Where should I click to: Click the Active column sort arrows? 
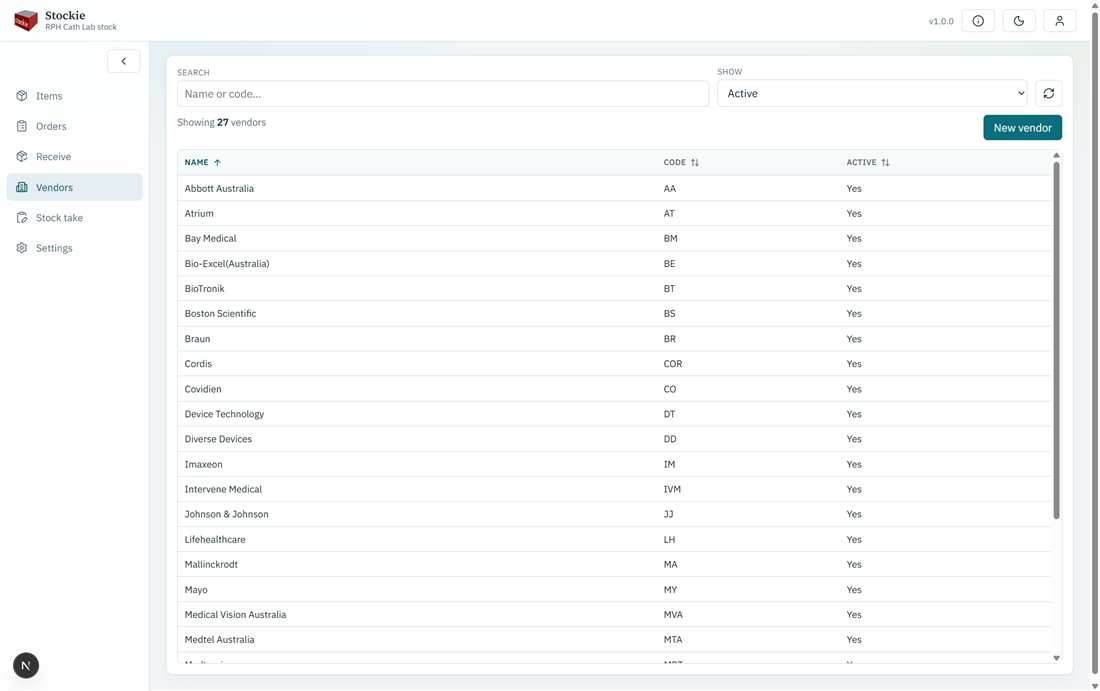click(x=885, y=162)
